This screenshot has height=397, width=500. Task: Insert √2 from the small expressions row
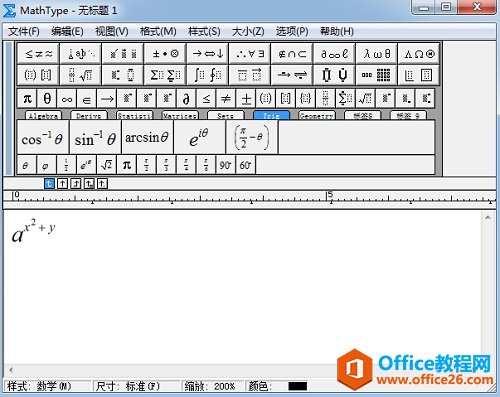[x=106, y=165]
